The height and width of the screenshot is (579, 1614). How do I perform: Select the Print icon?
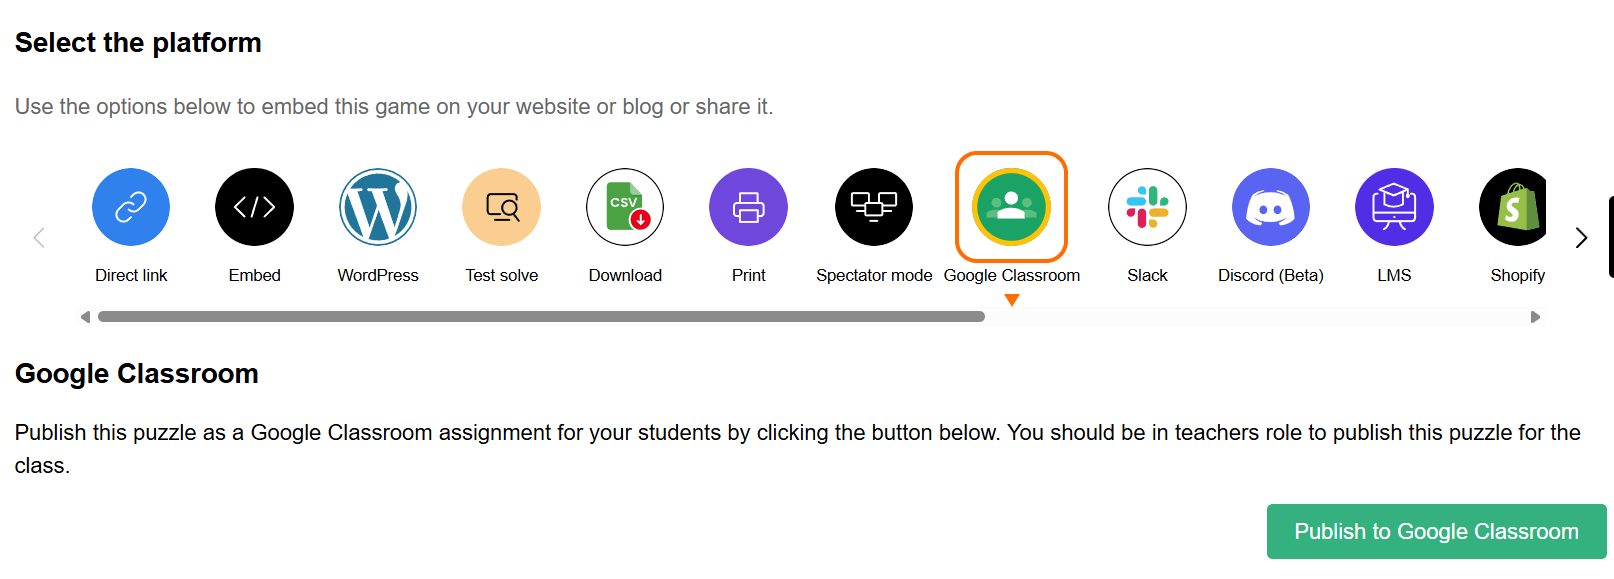point(748,207)
